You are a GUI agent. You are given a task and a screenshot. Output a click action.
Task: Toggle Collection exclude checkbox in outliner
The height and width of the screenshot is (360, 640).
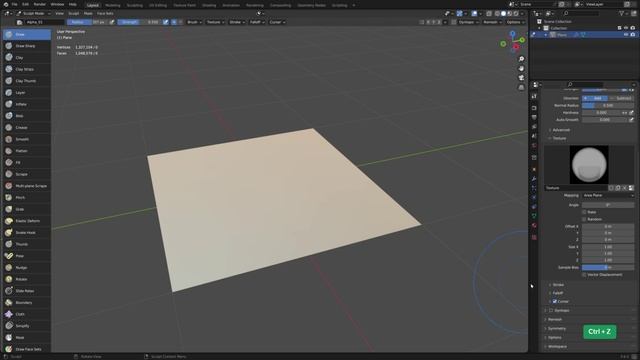click(620, 28)
